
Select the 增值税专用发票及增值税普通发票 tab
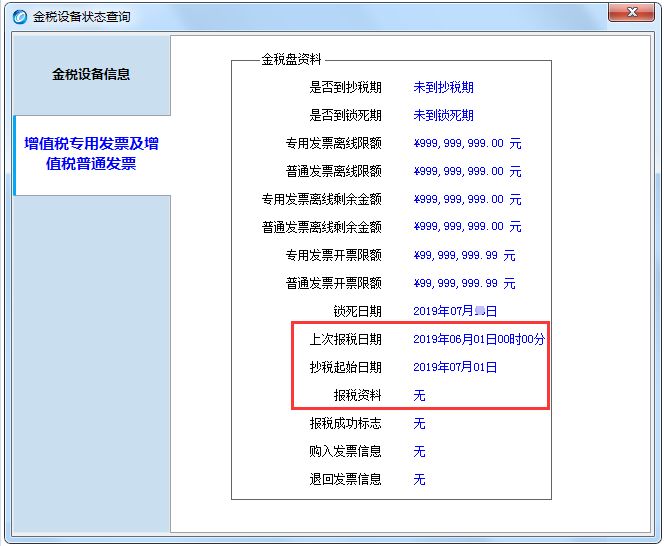coord(91,154)
